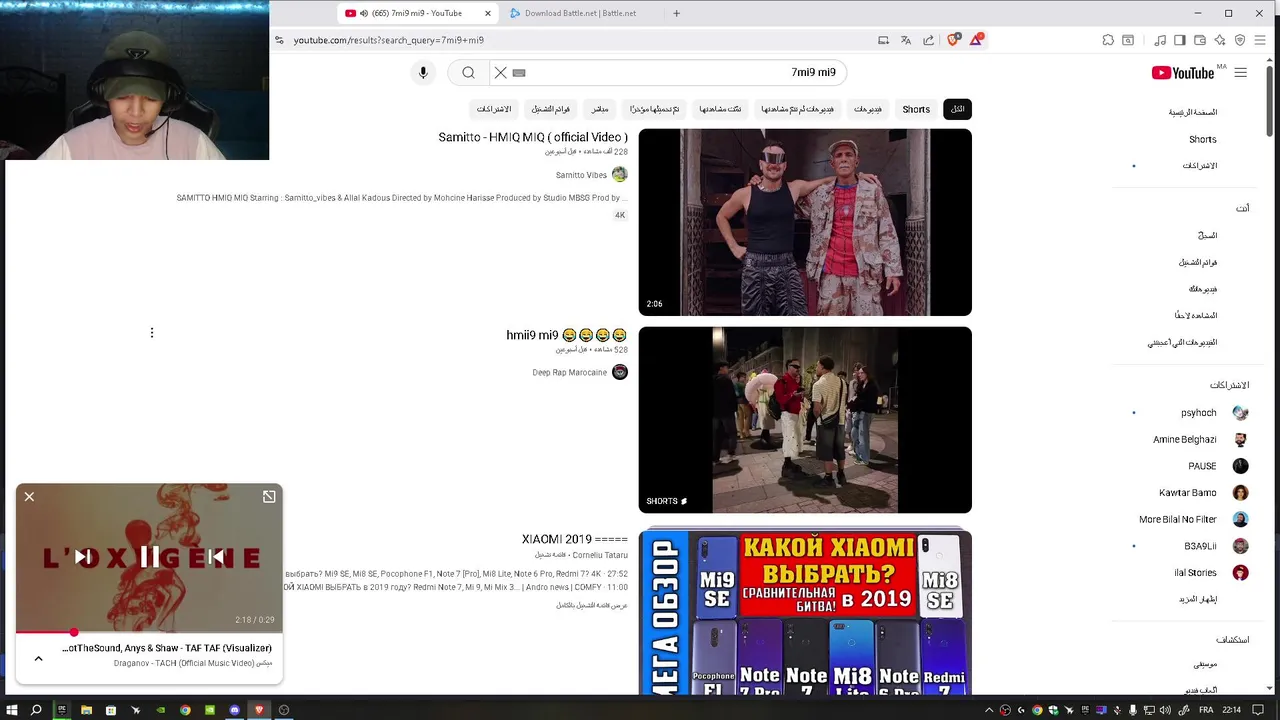The height and width of the screenshot is (720, 1280).
Task: Open the hmii9 mi9 Shorts thumbnail
Action: point(805,420)
